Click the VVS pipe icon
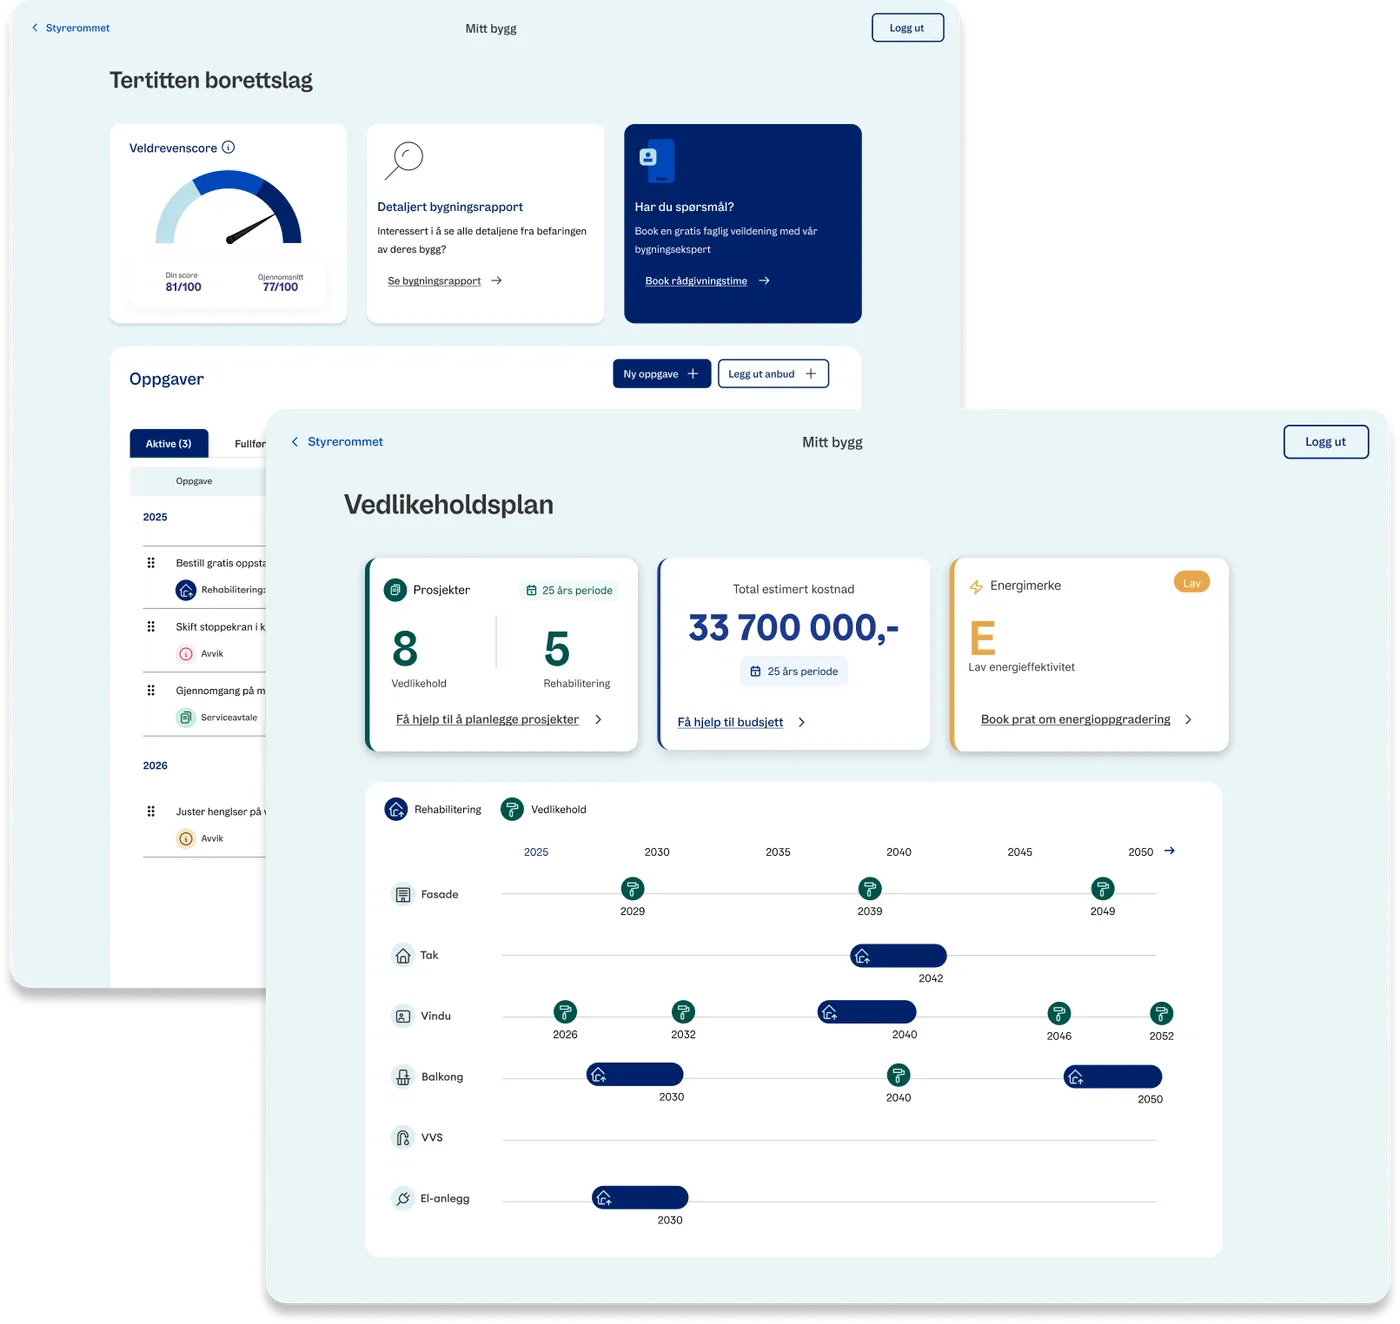Image resolution: width=1400 pixels, height=1324 pixels. [402, 1138]
